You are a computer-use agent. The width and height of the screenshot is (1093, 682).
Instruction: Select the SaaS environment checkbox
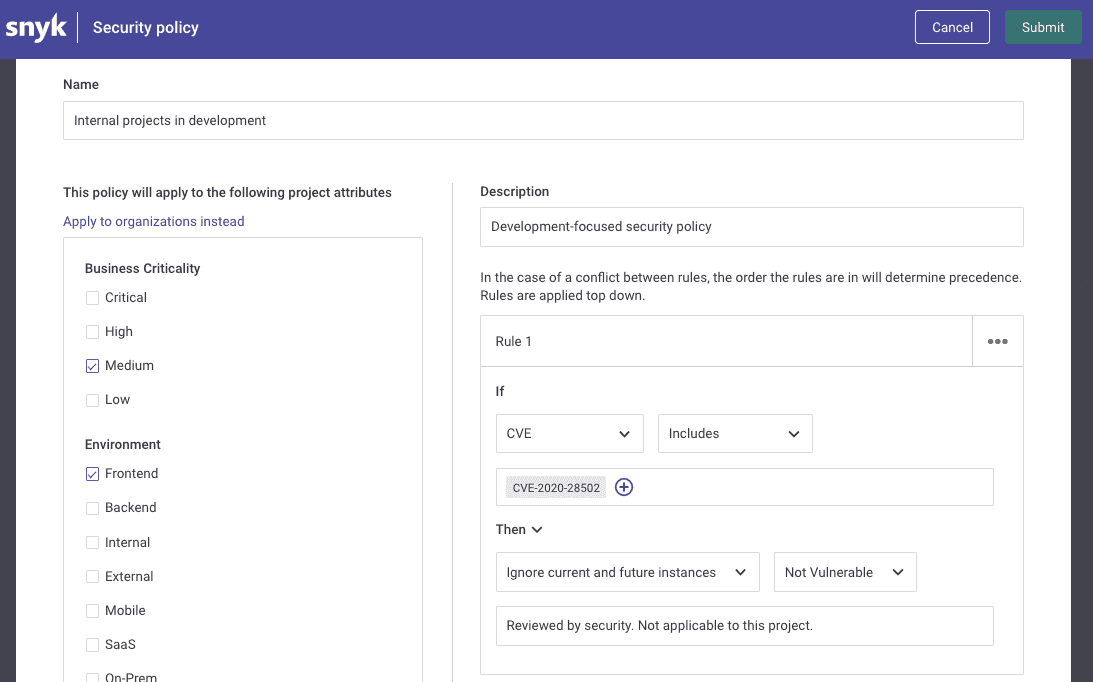point(92,644)
